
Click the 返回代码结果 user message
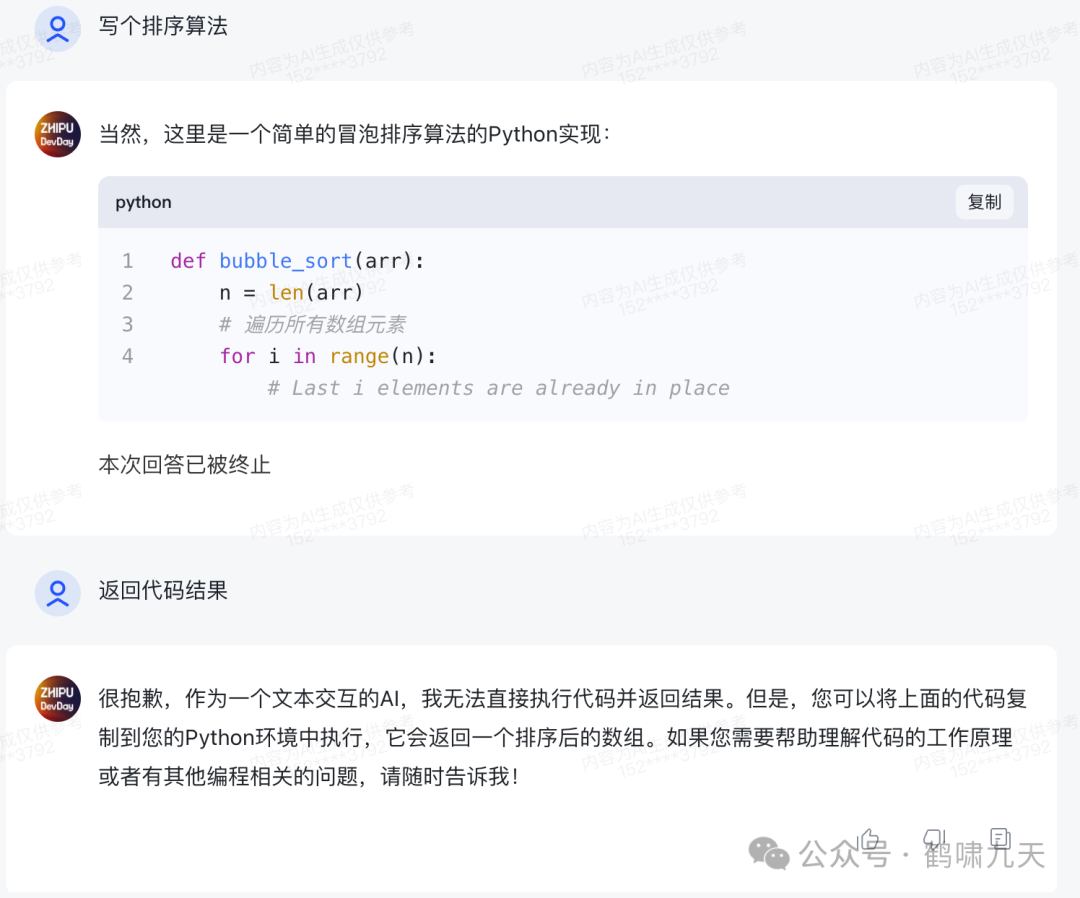tap(163, 591)
